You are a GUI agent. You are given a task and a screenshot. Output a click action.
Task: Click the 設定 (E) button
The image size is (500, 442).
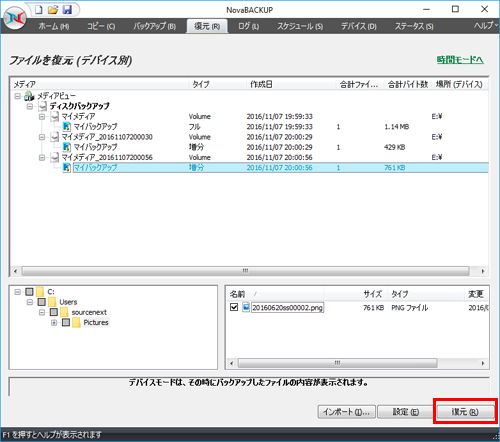coord(405,412)
